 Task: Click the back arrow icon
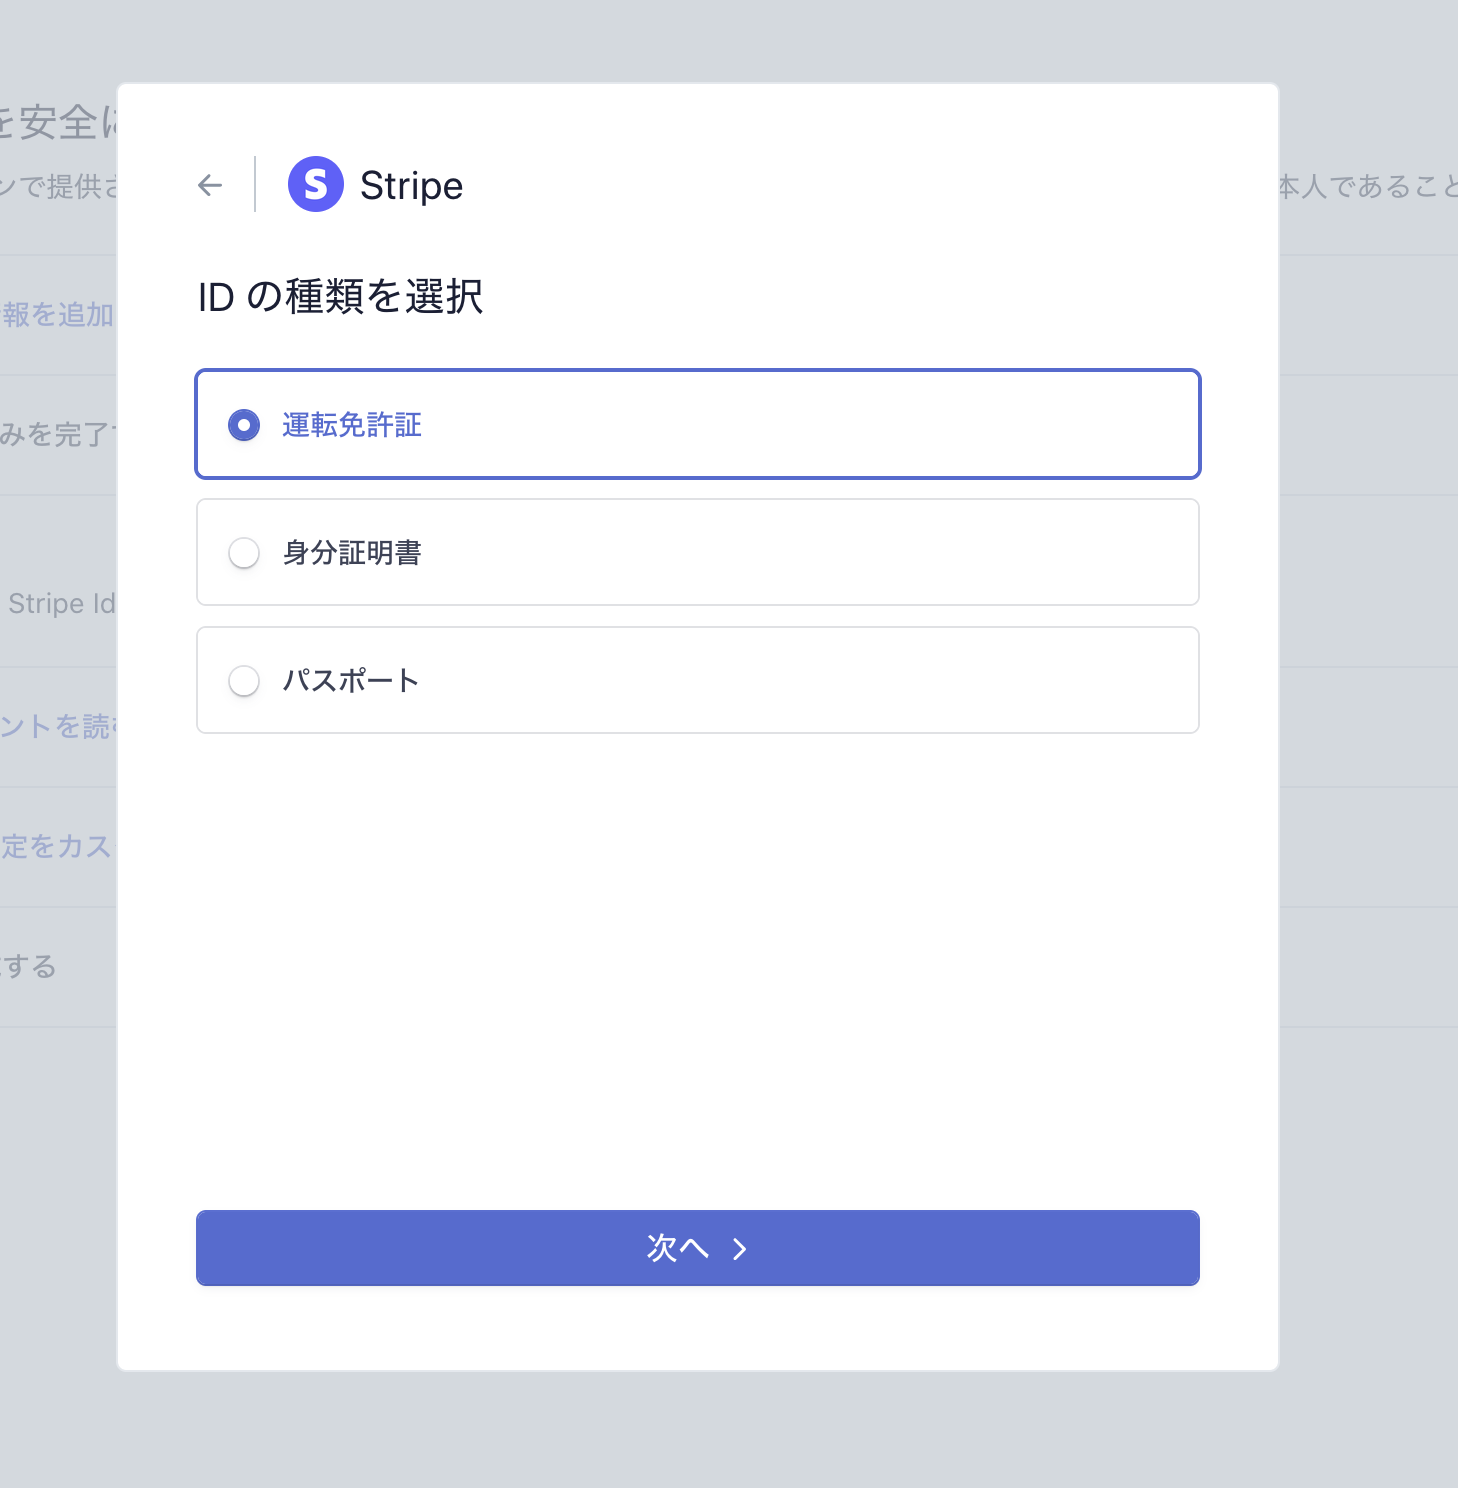click(x=210, y=185)
